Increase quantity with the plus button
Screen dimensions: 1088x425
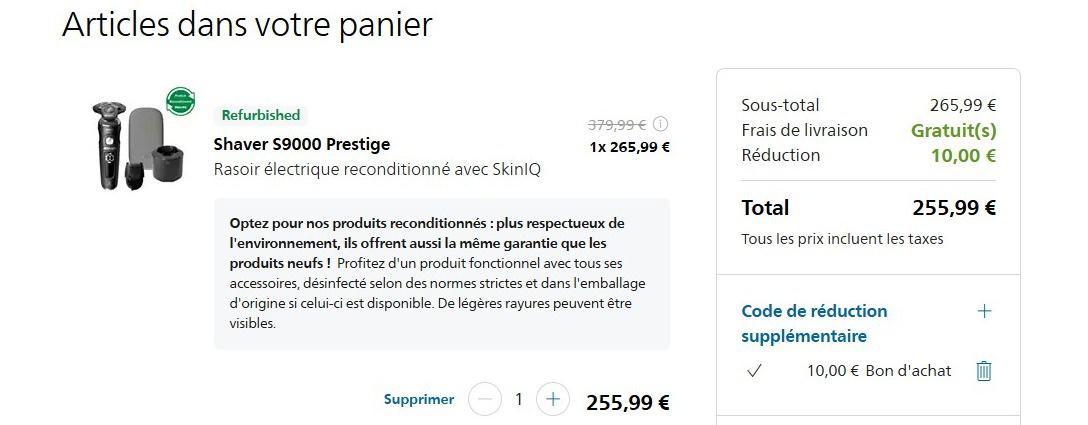point(552,400)
